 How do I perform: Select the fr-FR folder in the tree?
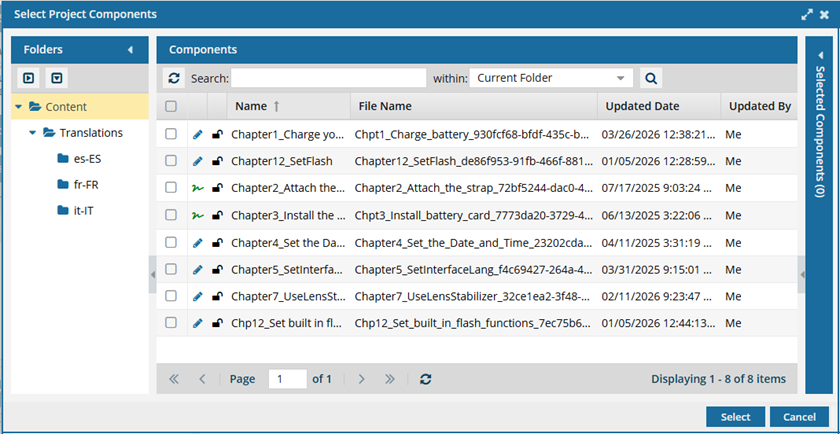(86, 184)
